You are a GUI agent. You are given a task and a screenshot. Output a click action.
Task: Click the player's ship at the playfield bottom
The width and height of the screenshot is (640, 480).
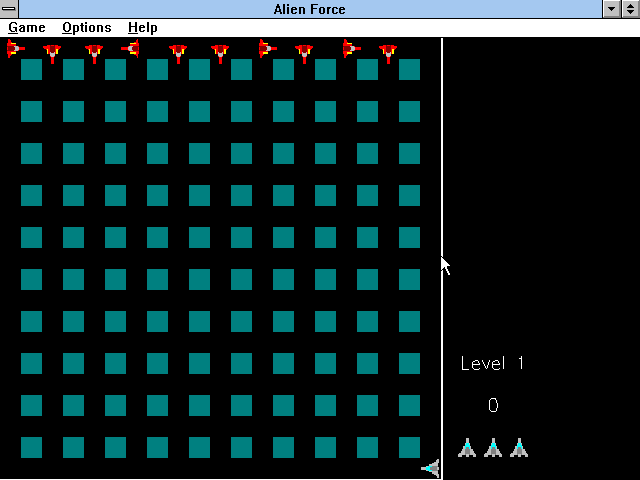coord(431,467)
